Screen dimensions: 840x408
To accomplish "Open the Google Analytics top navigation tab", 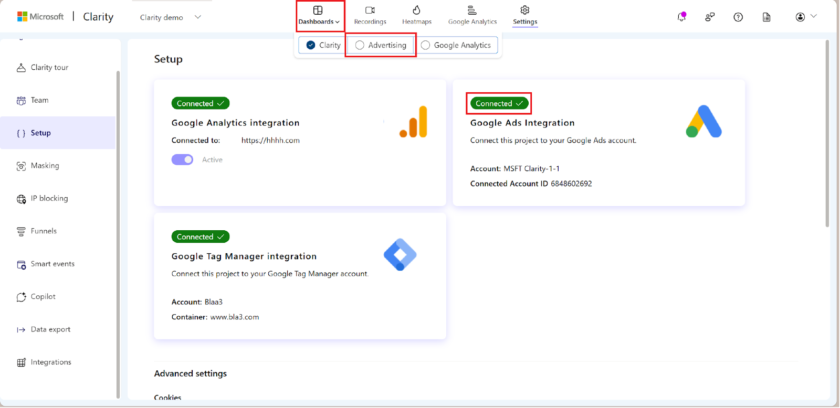I will tap(472, 15).
